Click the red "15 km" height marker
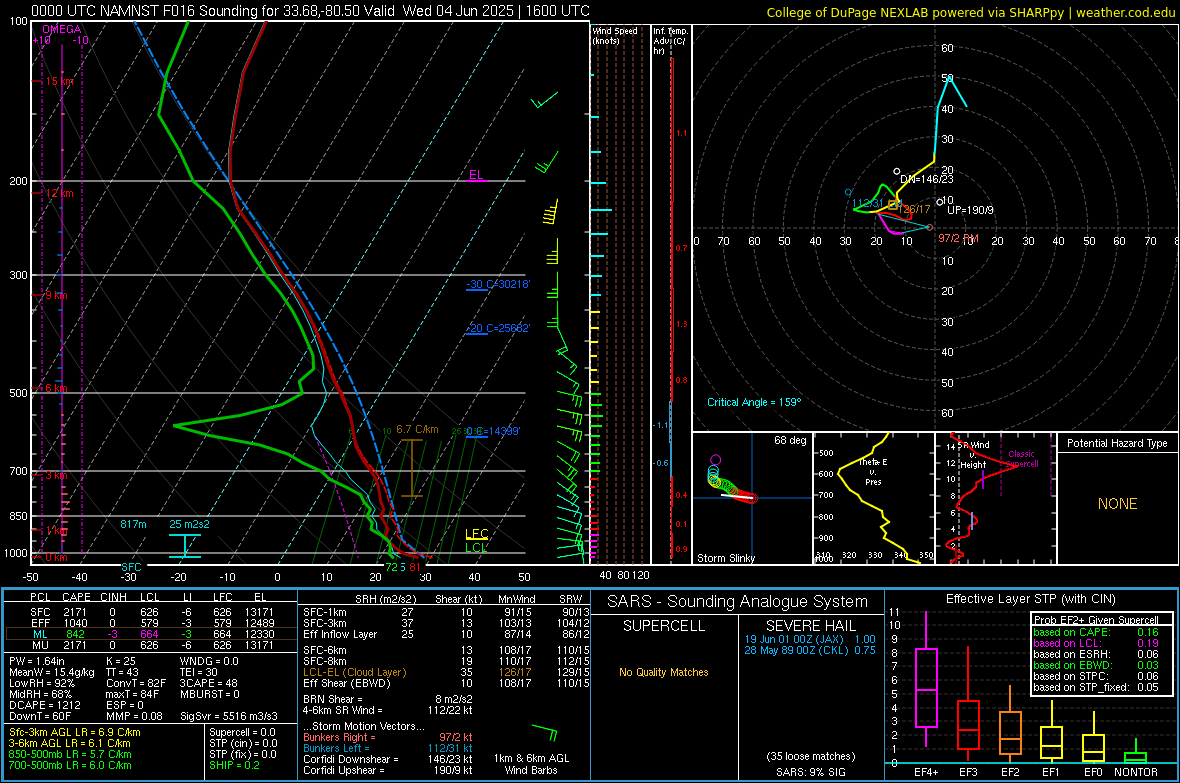The height and width of the screenshot is (783, 1180). click(59, 81)
